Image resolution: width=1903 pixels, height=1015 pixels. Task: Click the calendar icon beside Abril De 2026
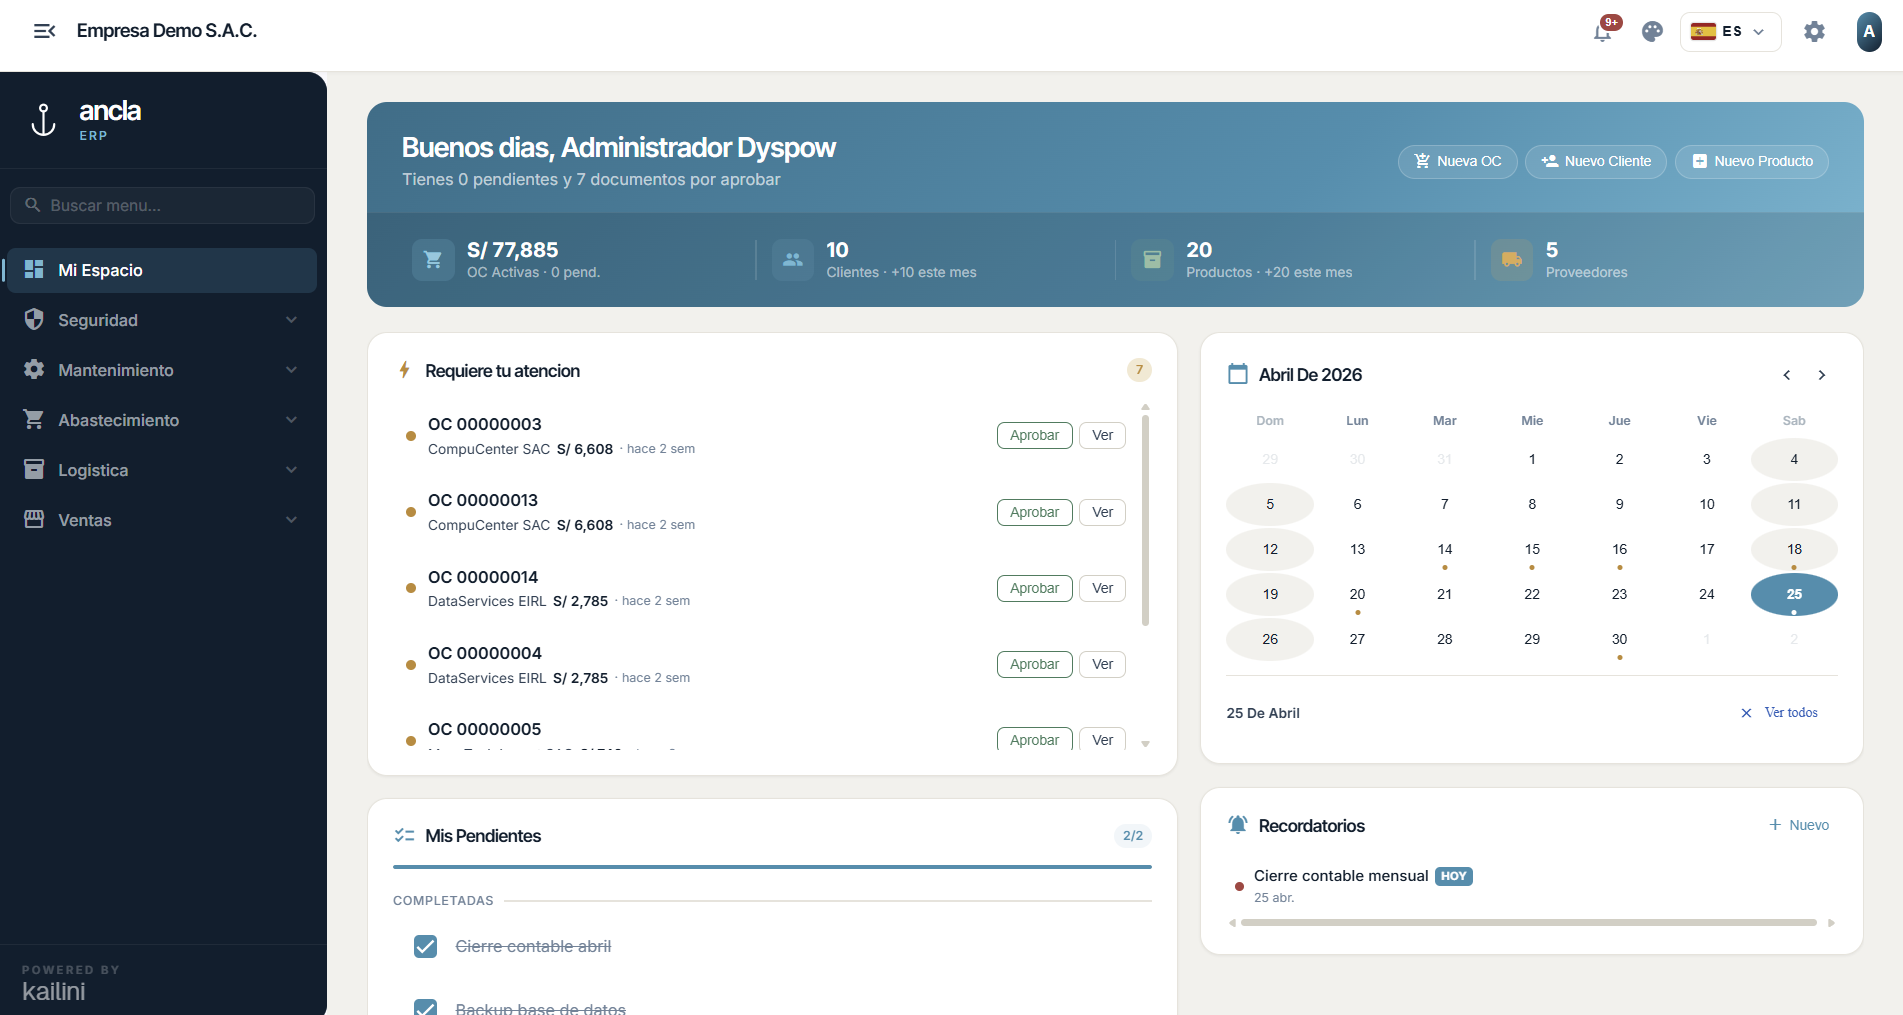tap(1238, 374)
